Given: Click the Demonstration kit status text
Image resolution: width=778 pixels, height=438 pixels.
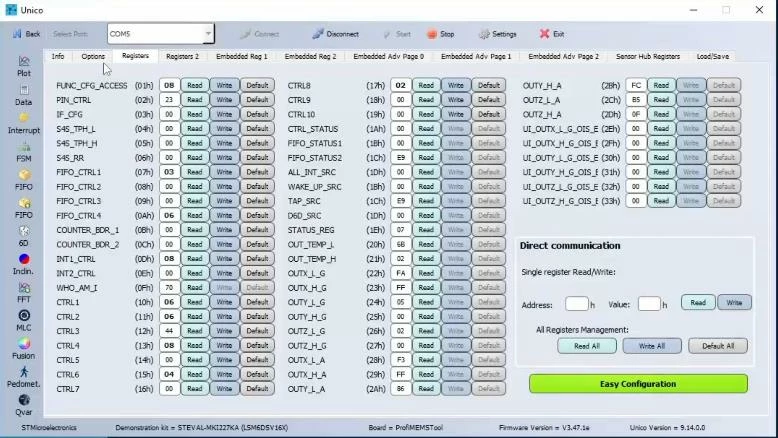Looking at the screenshot, I should [201, 428].
